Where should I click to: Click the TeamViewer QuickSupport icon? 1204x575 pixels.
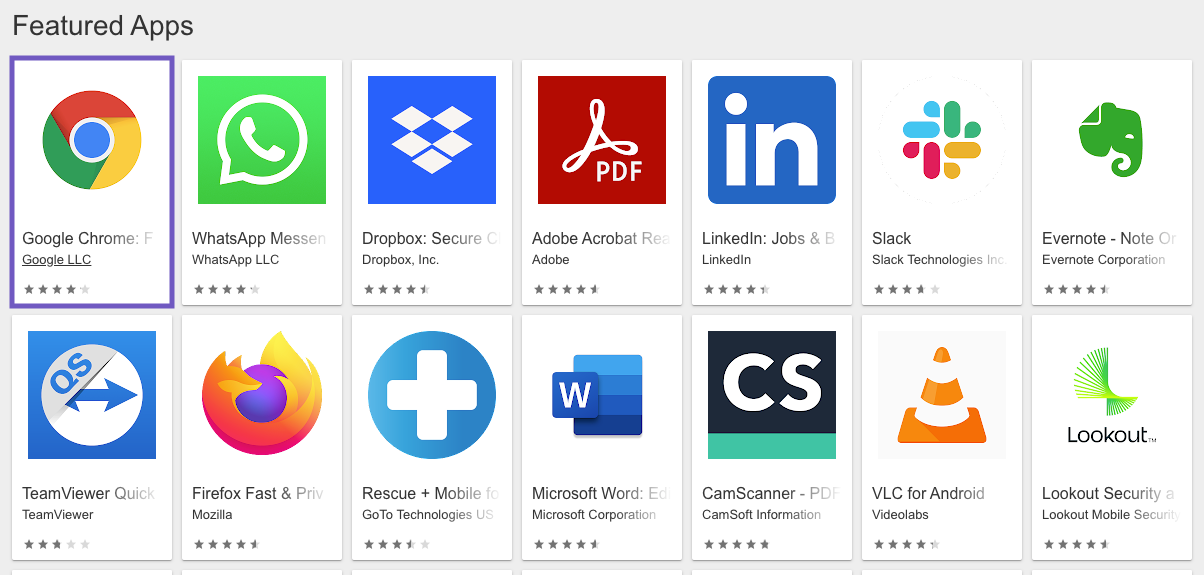[92, 395]
